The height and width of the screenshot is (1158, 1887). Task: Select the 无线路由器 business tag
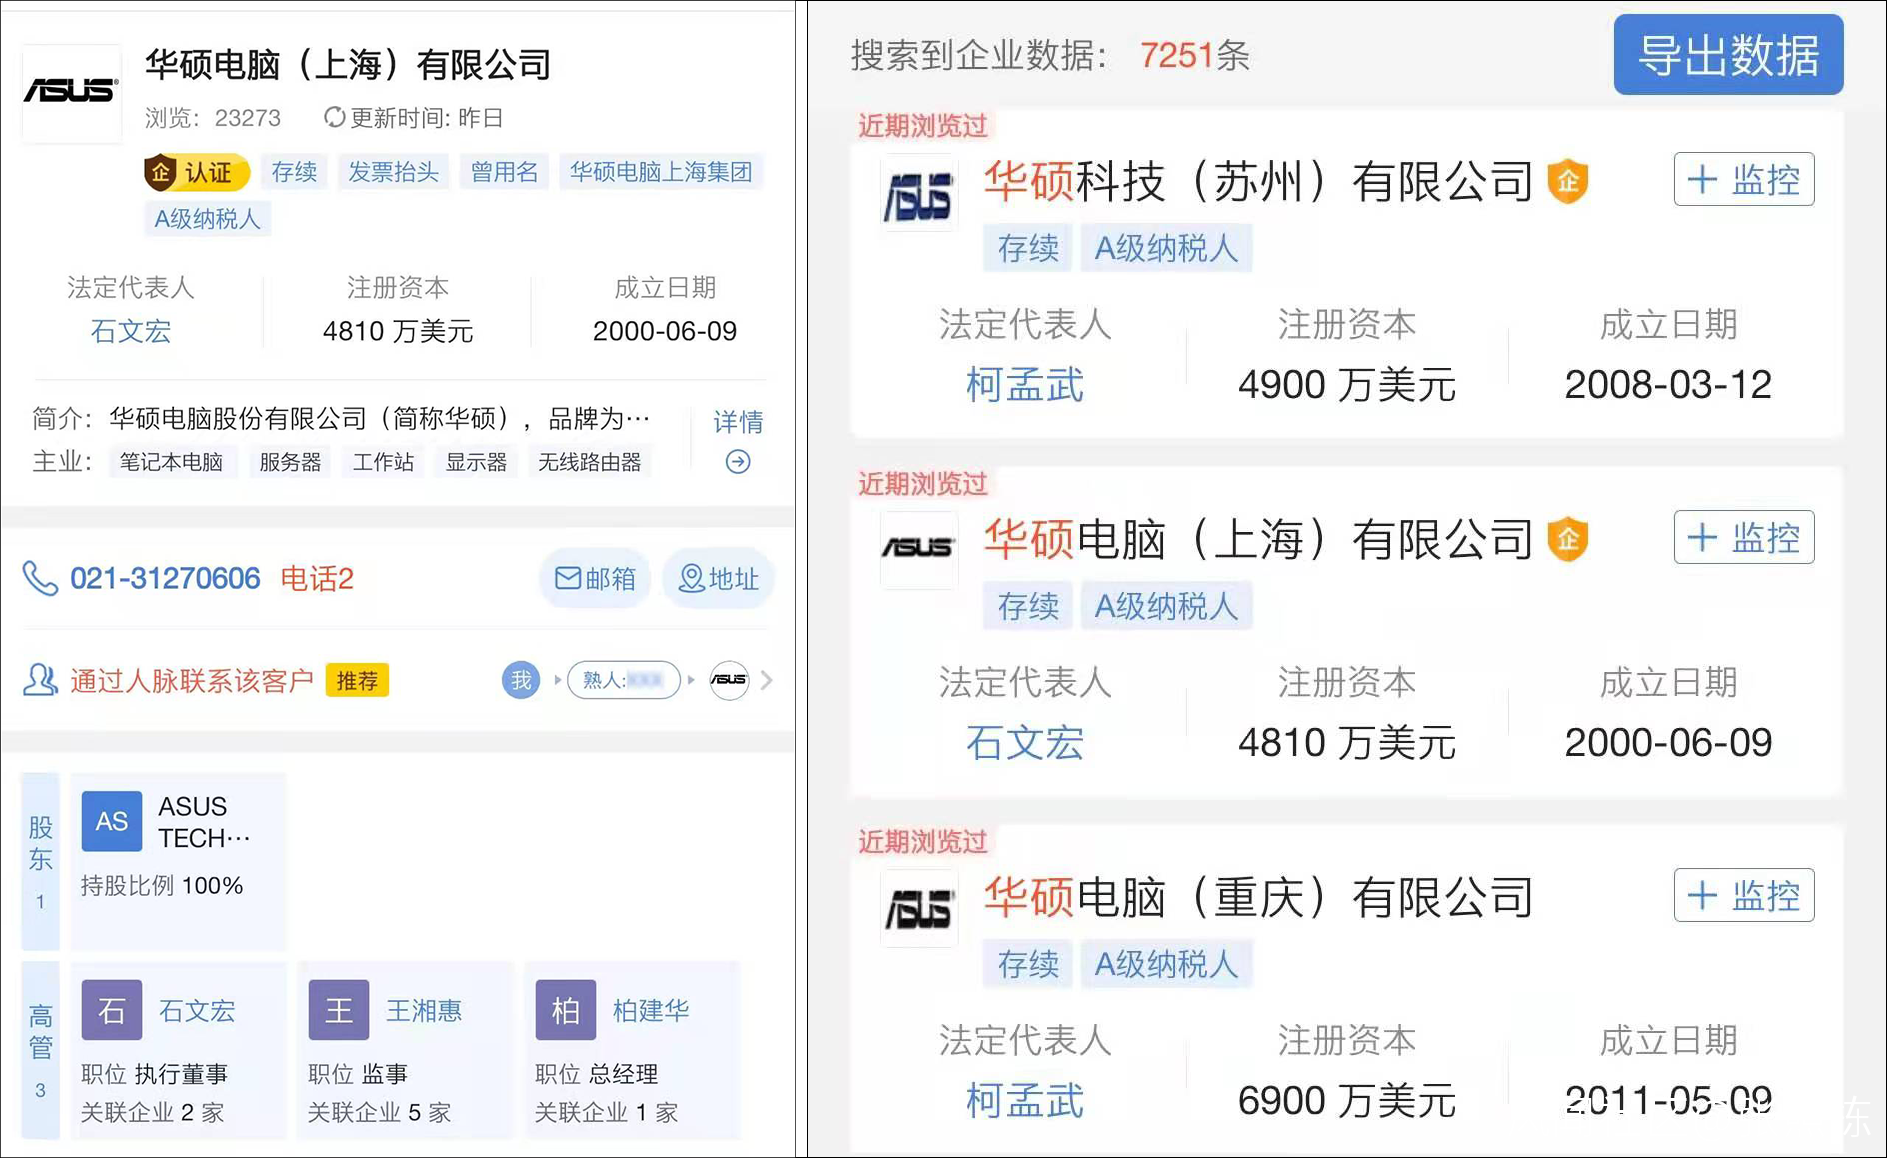point(590,462)
